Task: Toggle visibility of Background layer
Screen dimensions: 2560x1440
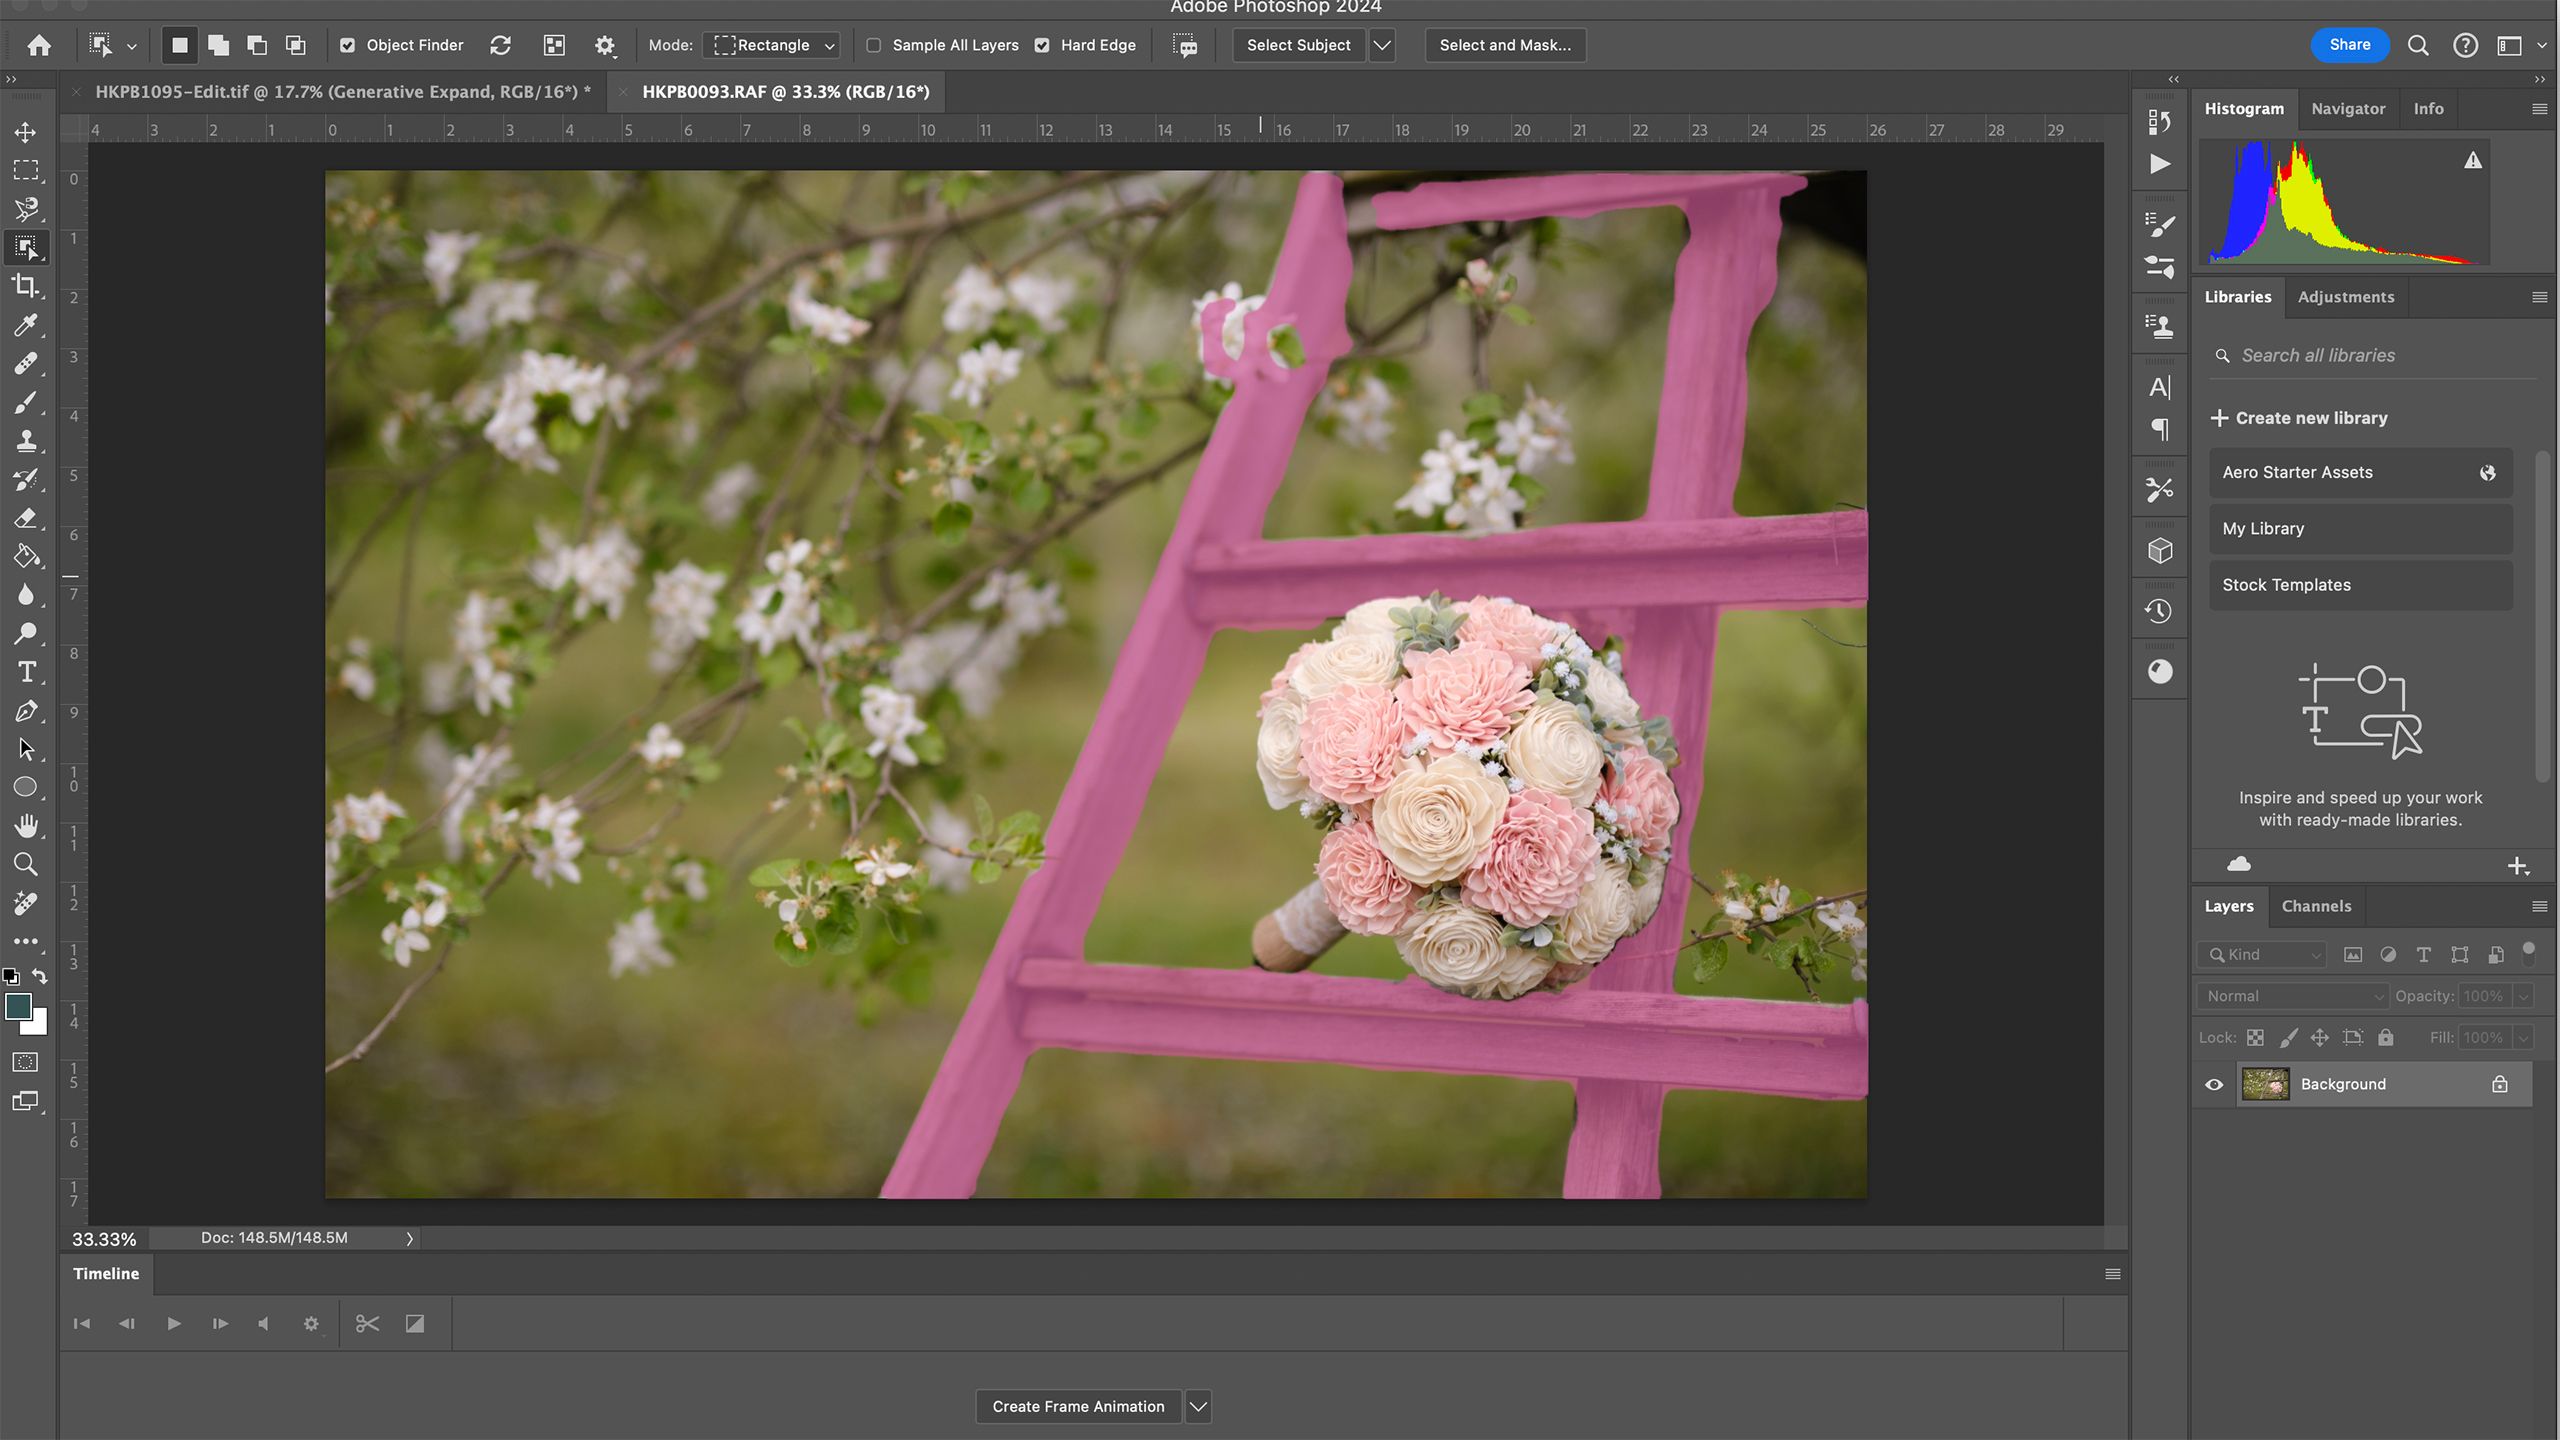Action: (x=2214, y=1083)
